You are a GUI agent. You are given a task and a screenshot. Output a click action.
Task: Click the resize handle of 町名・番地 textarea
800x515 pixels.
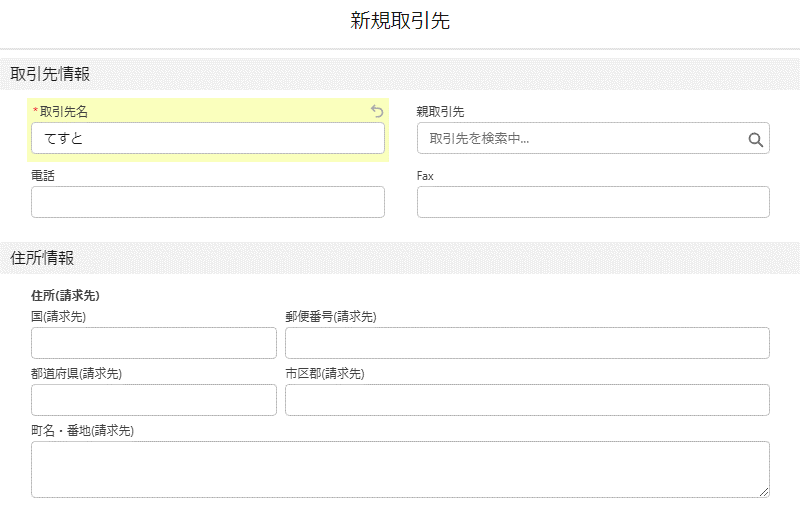click(764, 492)
